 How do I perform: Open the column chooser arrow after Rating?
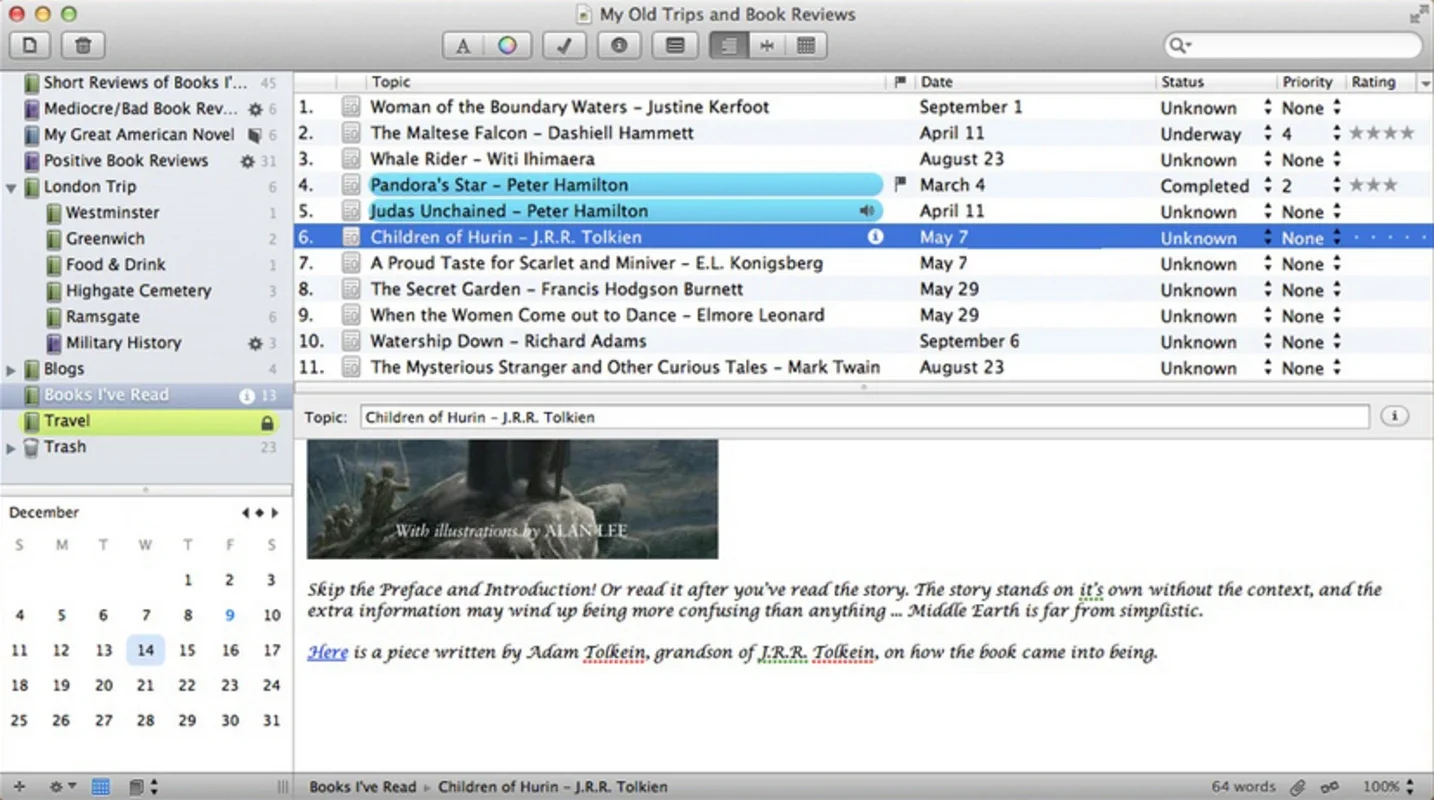pyautogui.click(x=1425, y=83)
